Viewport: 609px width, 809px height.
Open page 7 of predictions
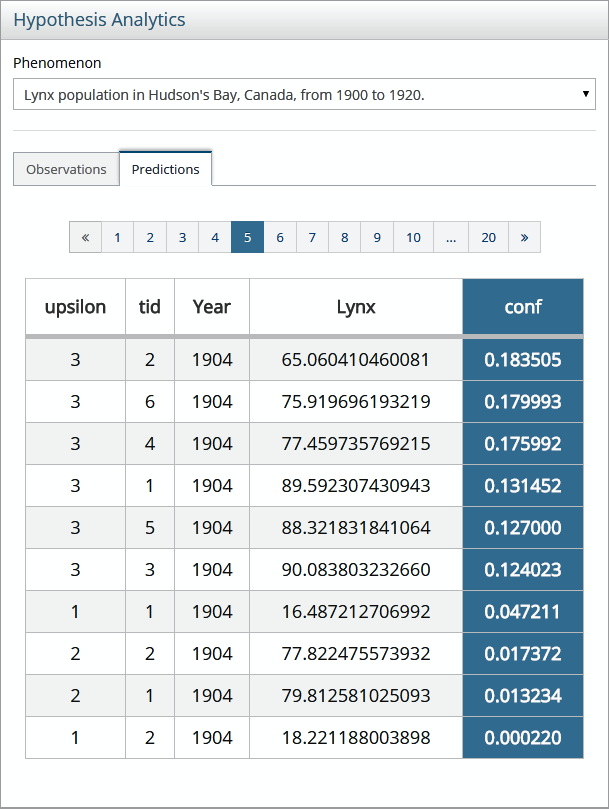tap(312, 237)
